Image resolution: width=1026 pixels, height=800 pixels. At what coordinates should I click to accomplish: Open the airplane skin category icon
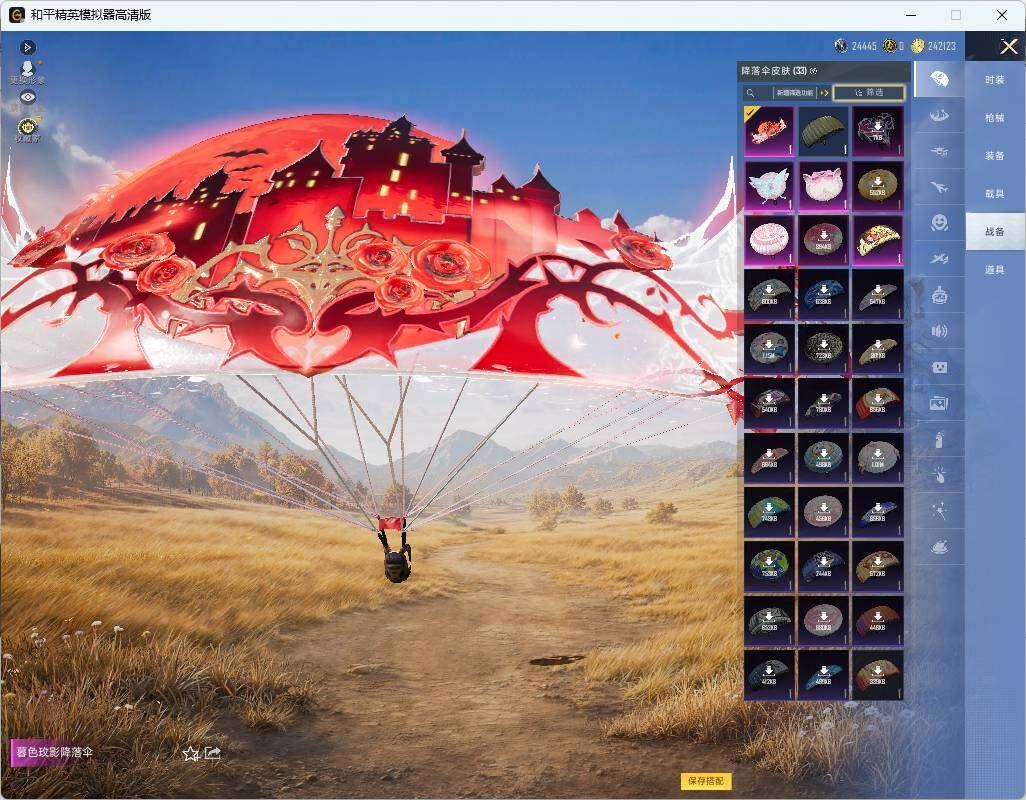coord(939,188)
